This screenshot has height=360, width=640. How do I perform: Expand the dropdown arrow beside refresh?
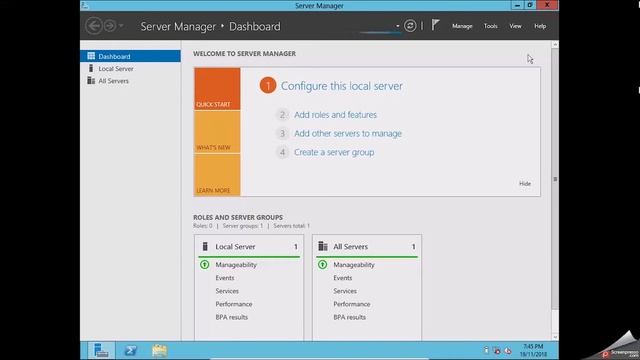click(398, 26)
